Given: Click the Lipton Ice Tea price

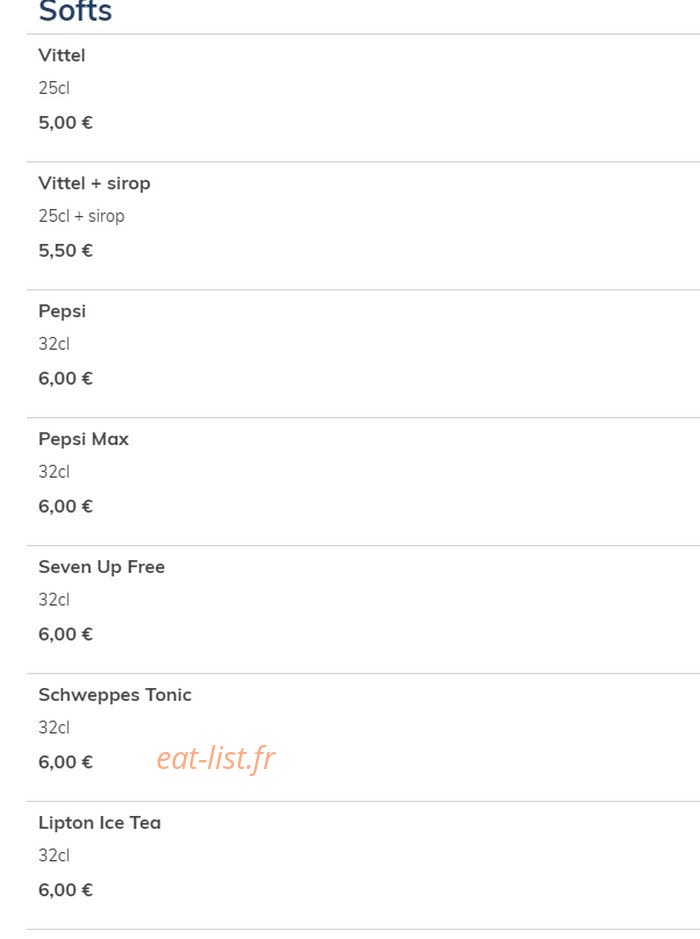Looking at the screenshot, I should click(x=65, y=890).
